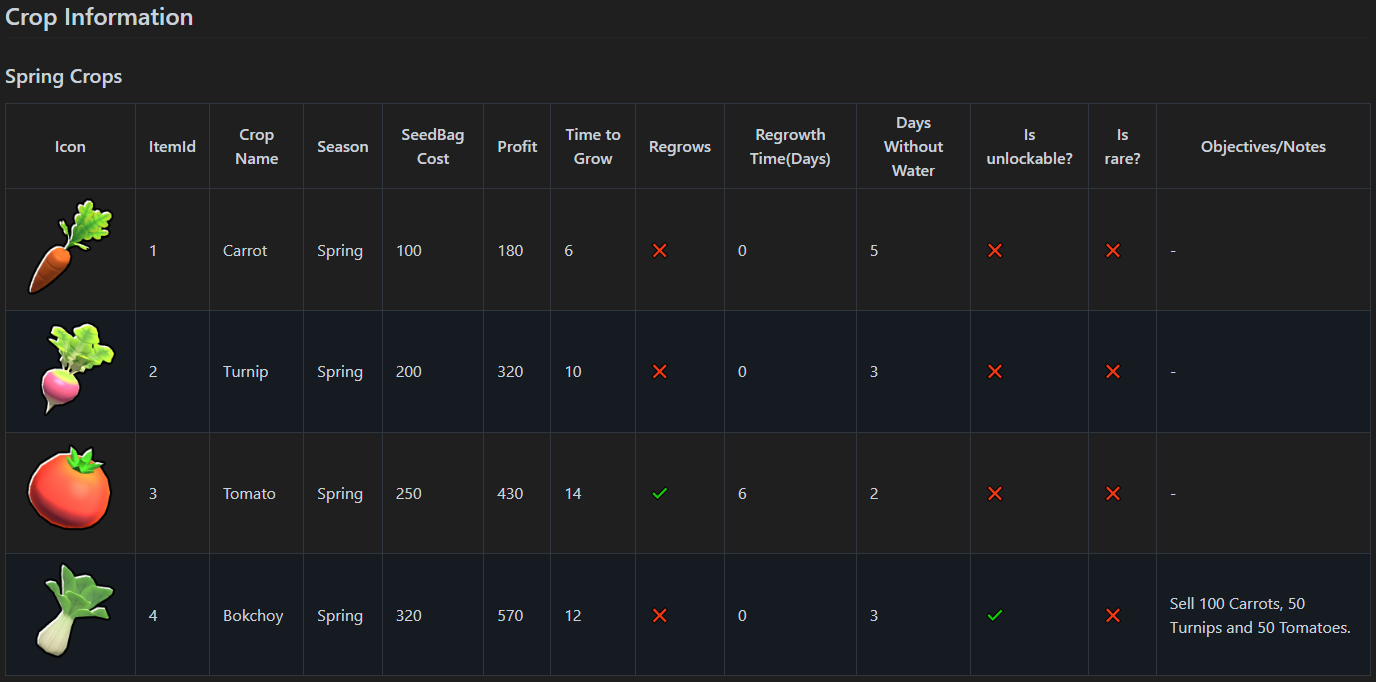This screenshot has height=682, width=1376.
Task: Click the Bokchoy objective note text
Action: coord(1259,615)
